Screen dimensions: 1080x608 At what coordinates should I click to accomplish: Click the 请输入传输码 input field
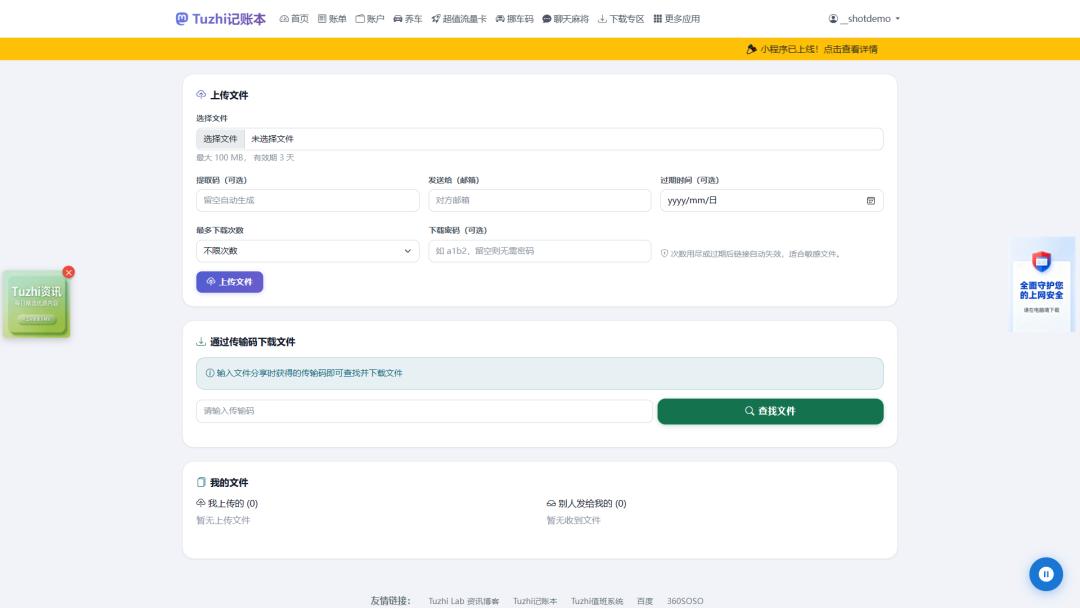click(x=424, y=411)
